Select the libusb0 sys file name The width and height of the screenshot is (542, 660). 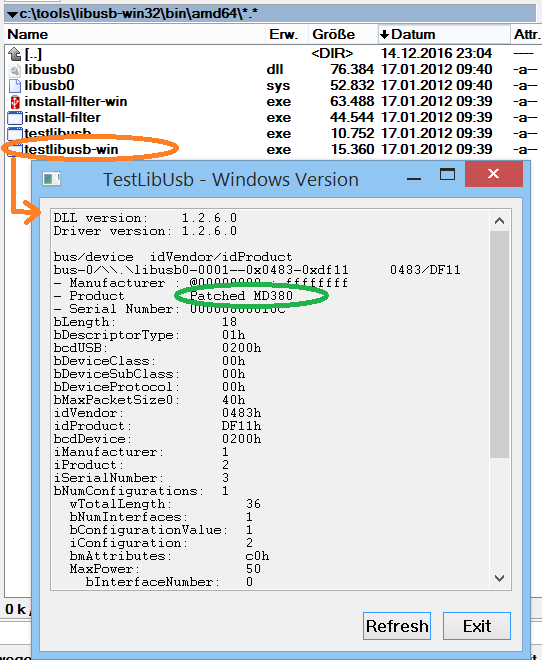49,85
